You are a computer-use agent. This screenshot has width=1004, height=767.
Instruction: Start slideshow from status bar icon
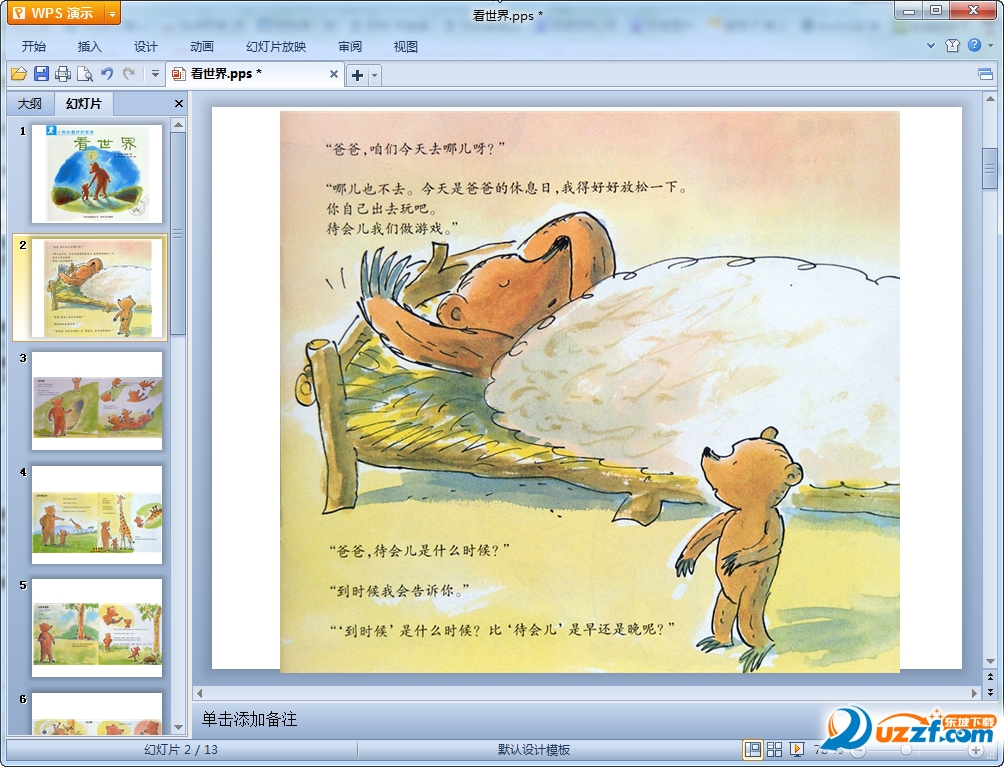(x=797, y=750)
